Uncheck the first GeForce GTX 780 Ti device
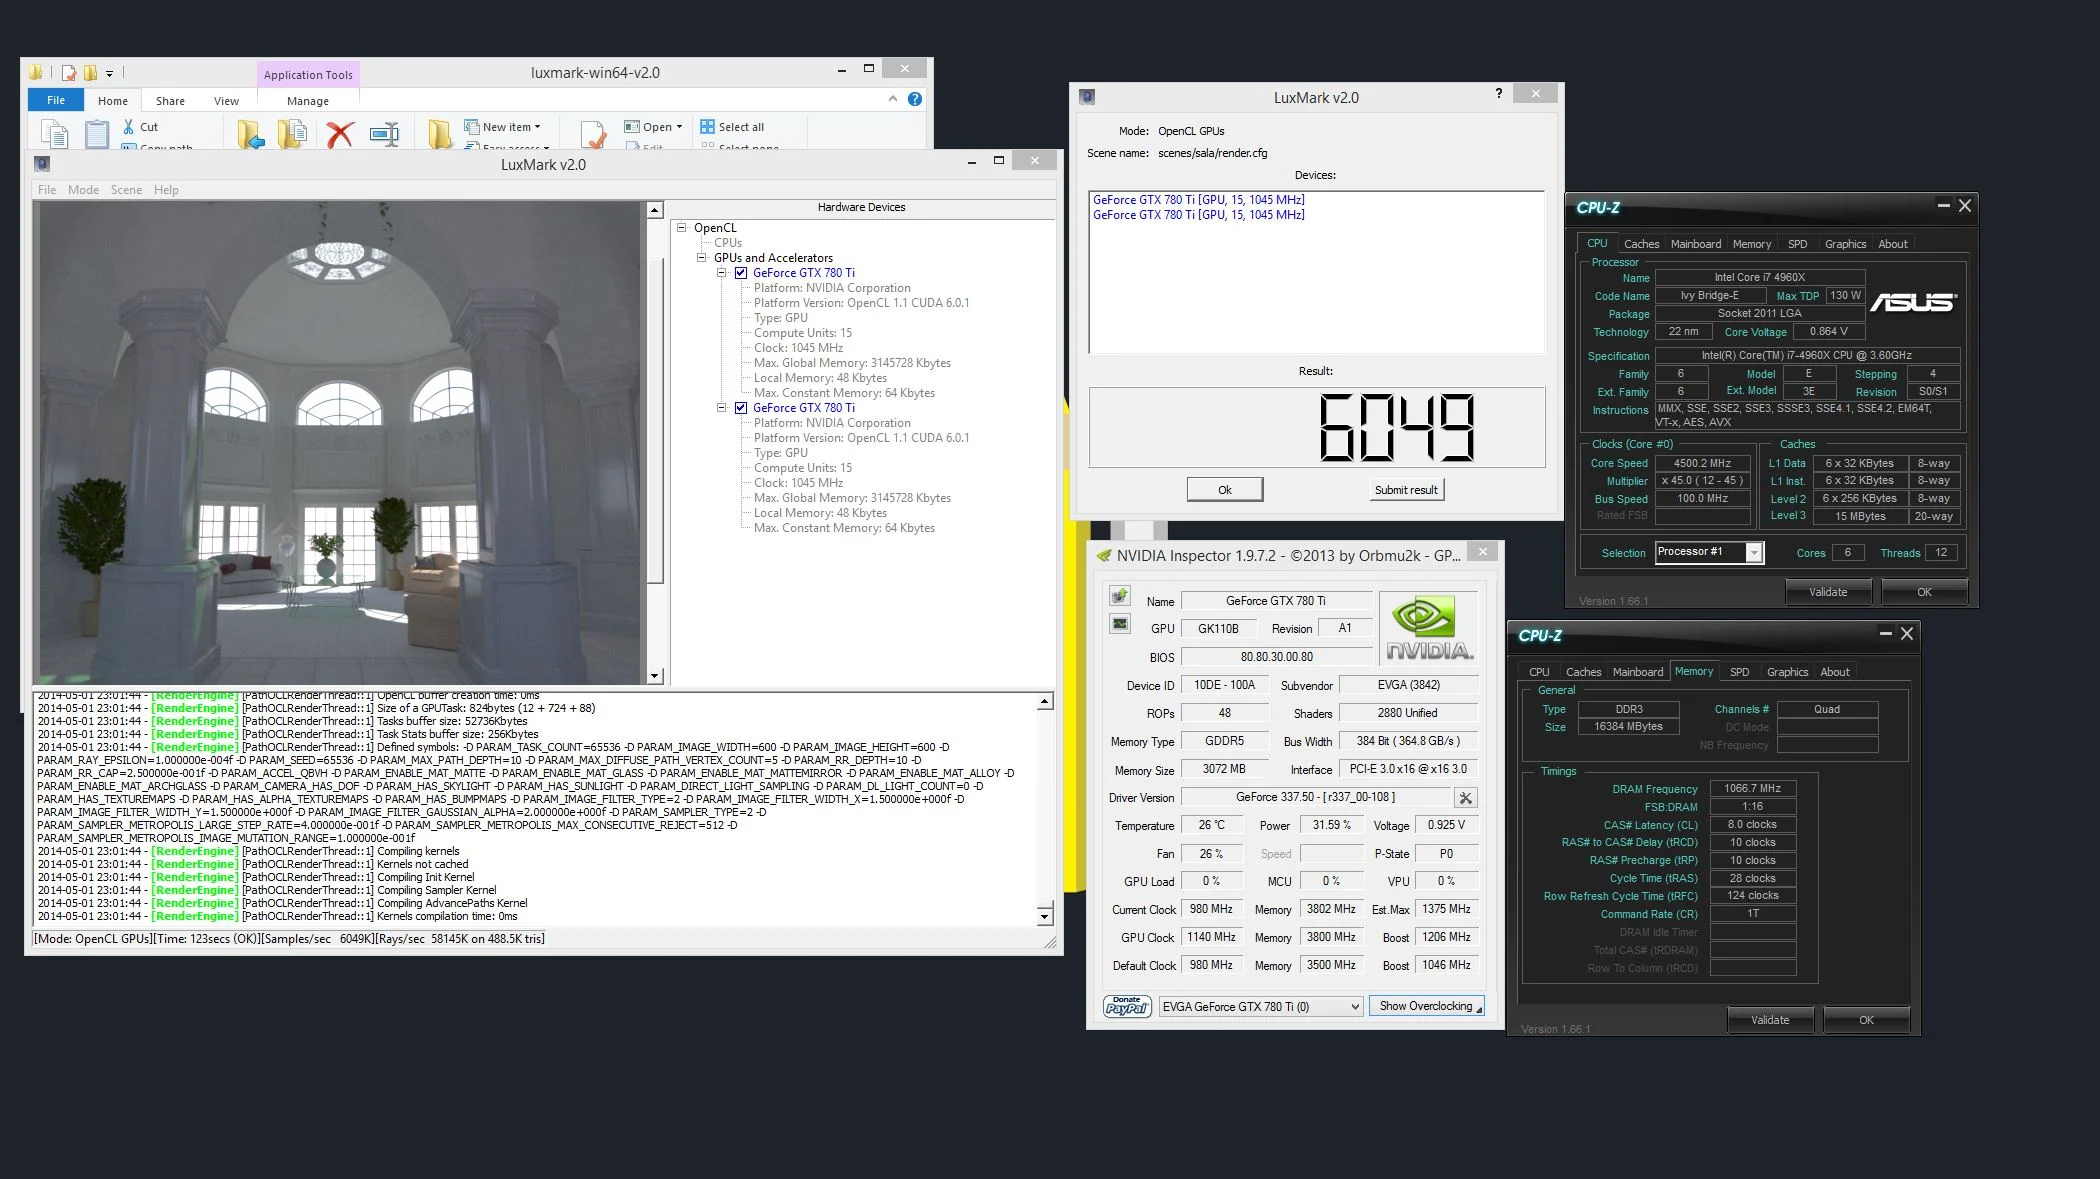This screenshot has width=2100, height=1179. (741, 273)
